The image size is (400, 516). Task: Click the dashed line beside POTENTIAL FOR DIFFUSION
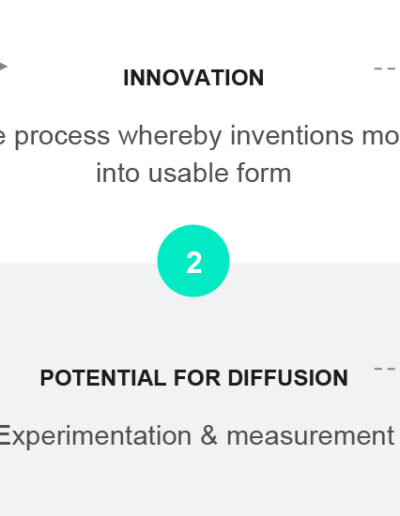(385, 369)
